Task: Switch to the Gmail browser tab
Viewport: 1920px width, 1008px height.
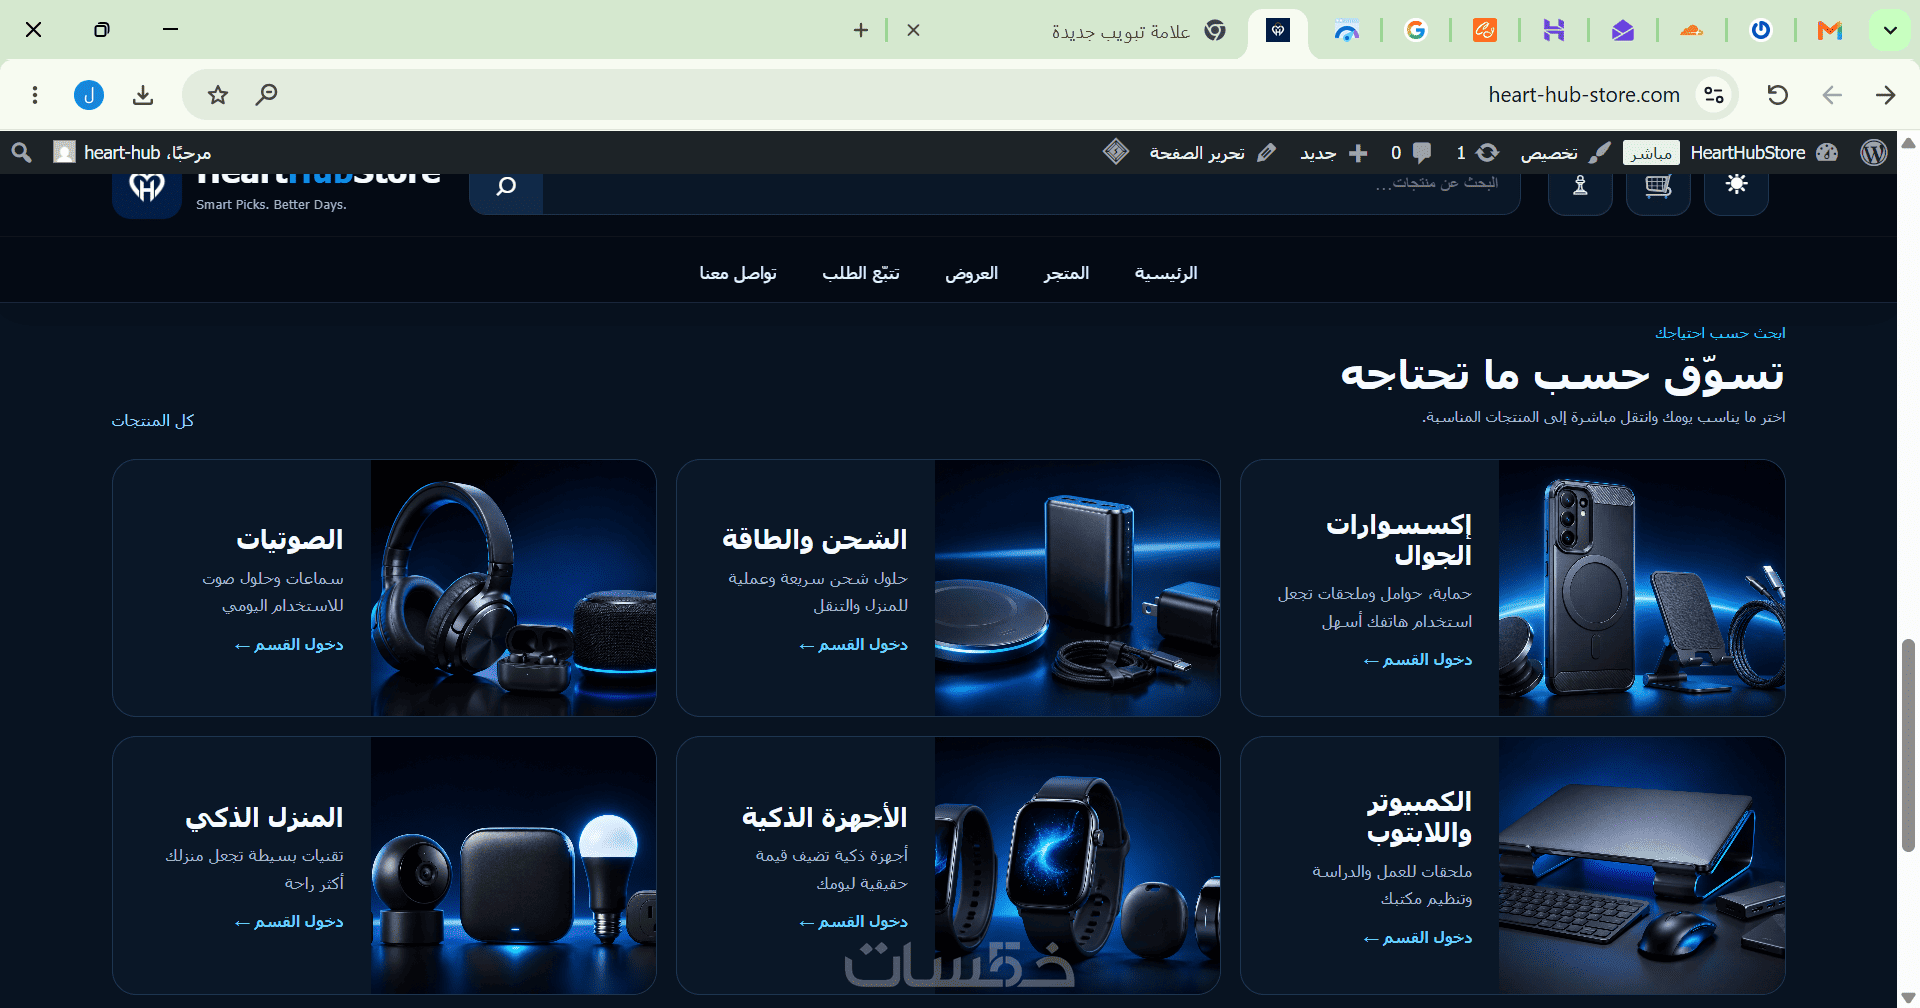Action: click(x=1830, y=30)
